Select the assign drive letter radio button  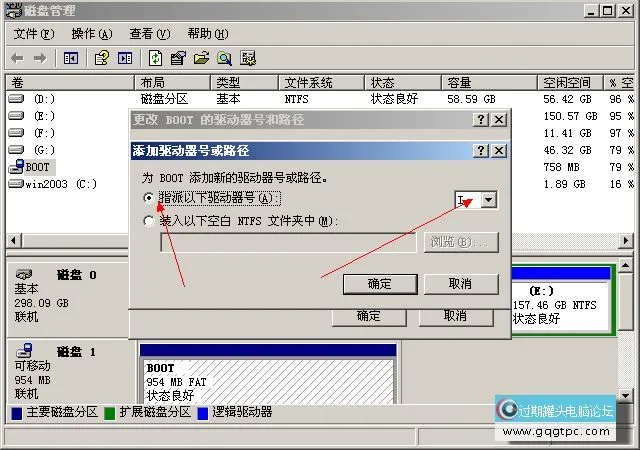coord(149,198)
